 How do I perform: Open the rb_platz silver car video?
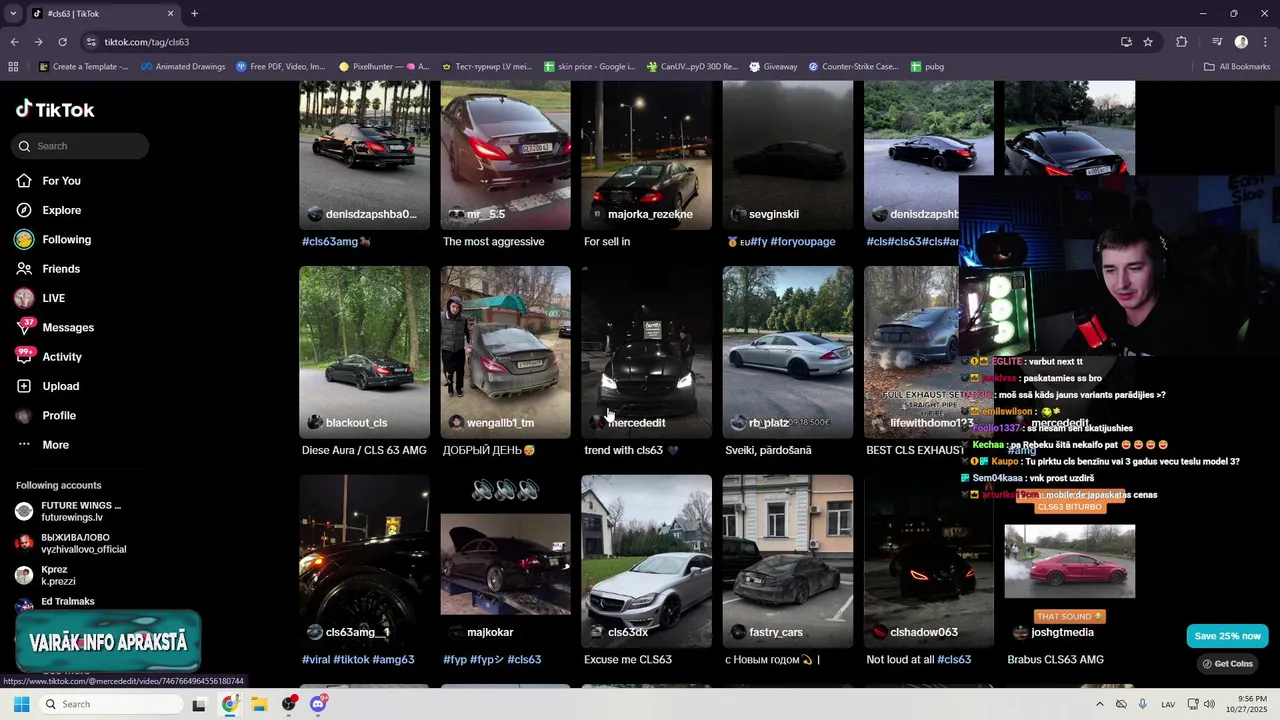click(788, 352)
